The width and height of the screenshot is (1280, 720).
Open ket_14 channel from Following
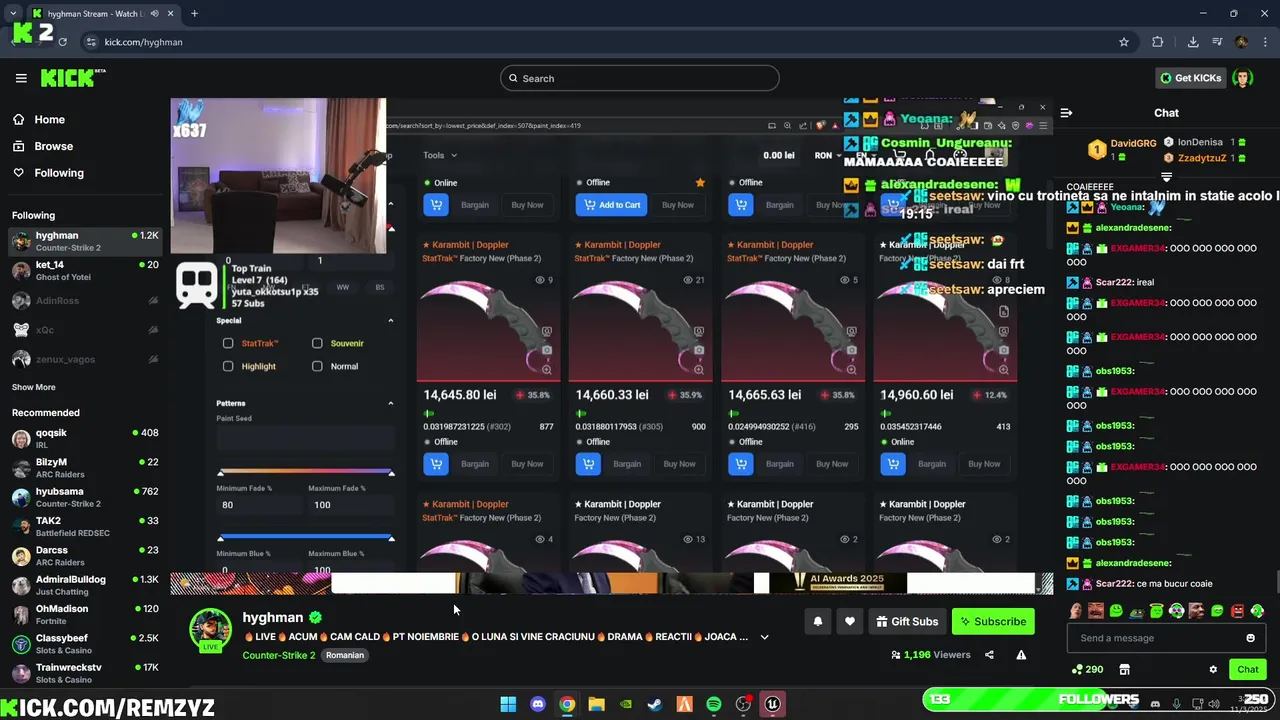85,271
